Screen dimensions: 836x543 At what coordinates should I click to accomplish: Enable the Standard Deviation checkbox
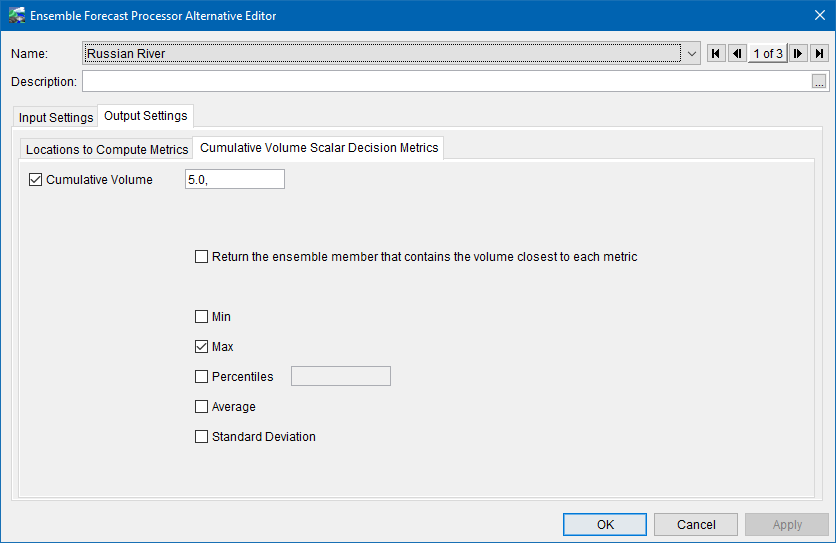click(202, 436)
